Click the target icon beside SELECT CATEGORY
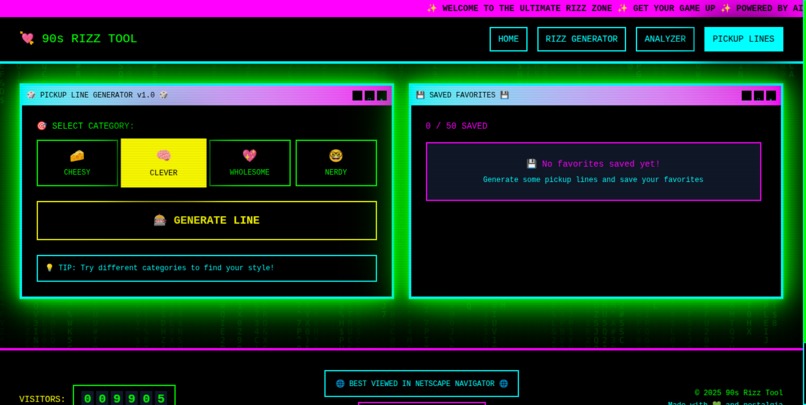 [x=42, y=126]
